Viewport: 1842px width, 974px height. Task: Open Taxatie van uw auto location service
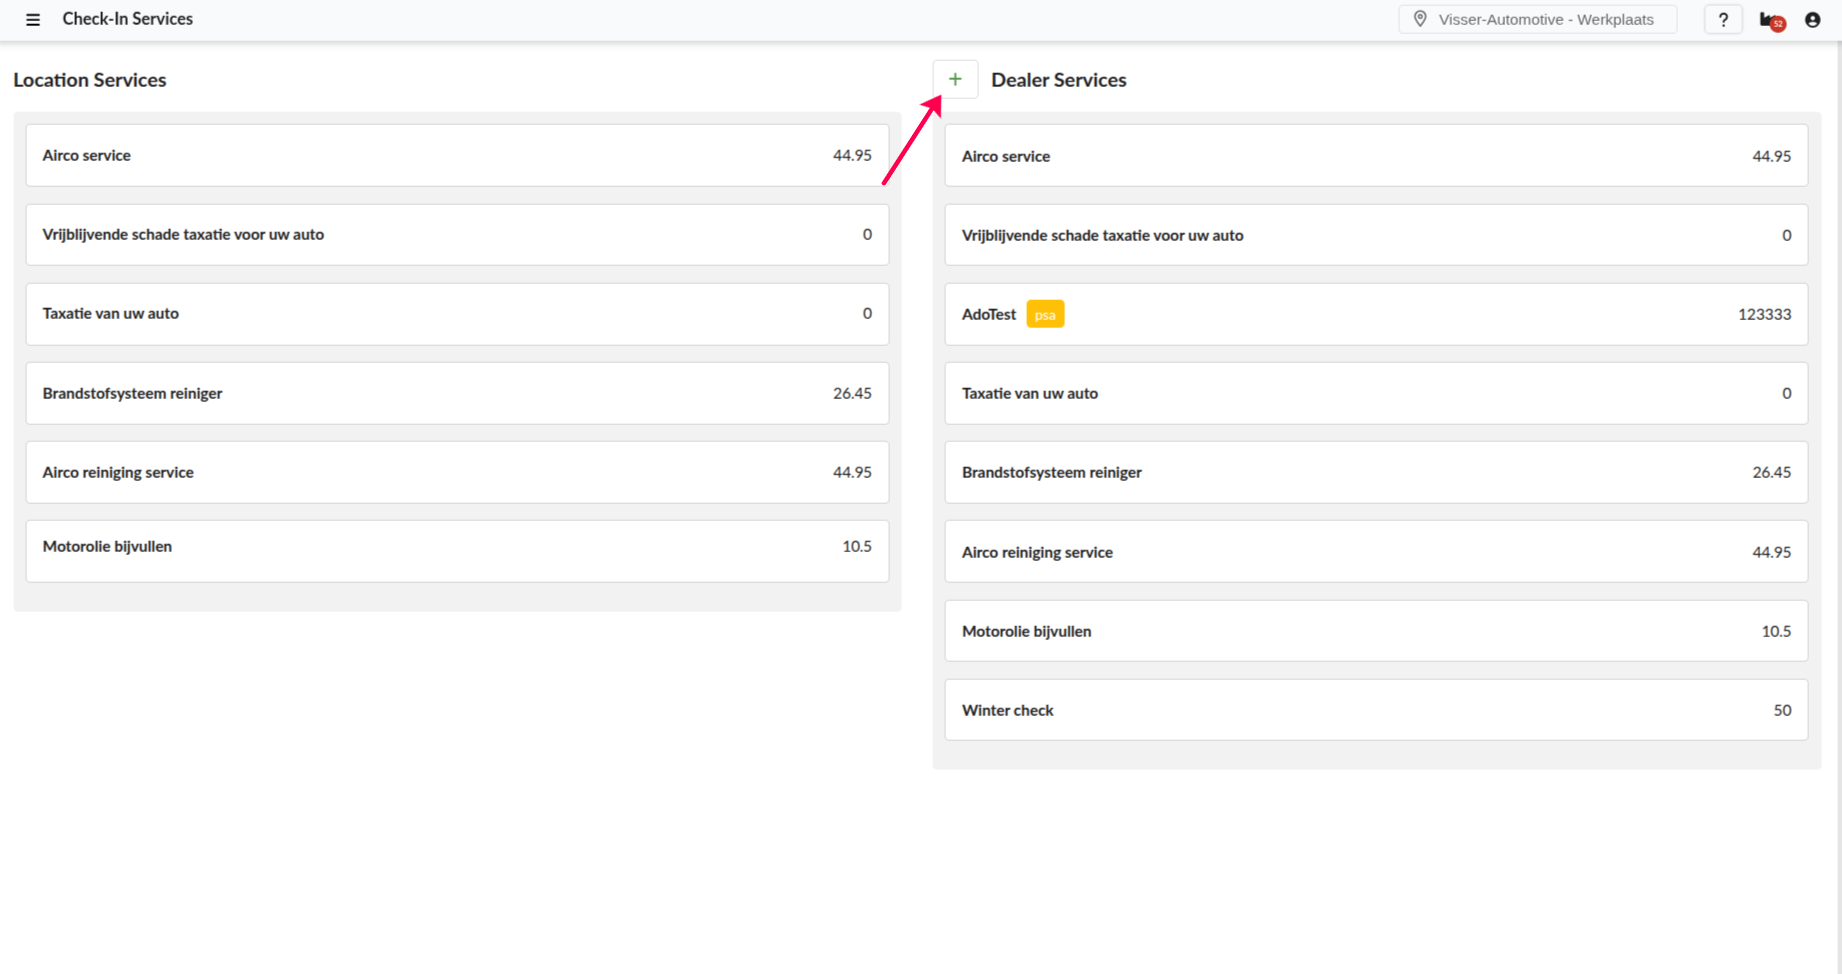coord(457,314)
